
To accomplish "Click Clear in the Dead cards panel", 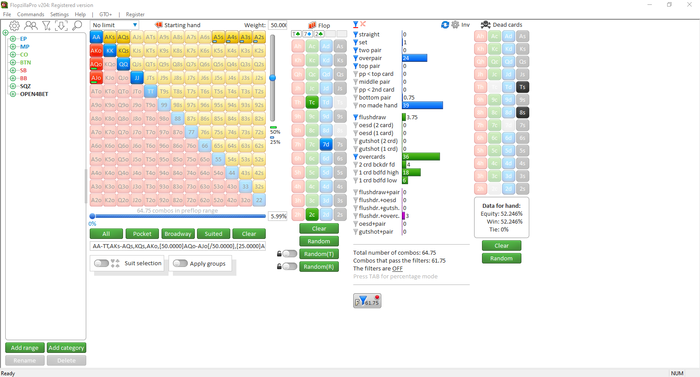I will coord(501,245).
